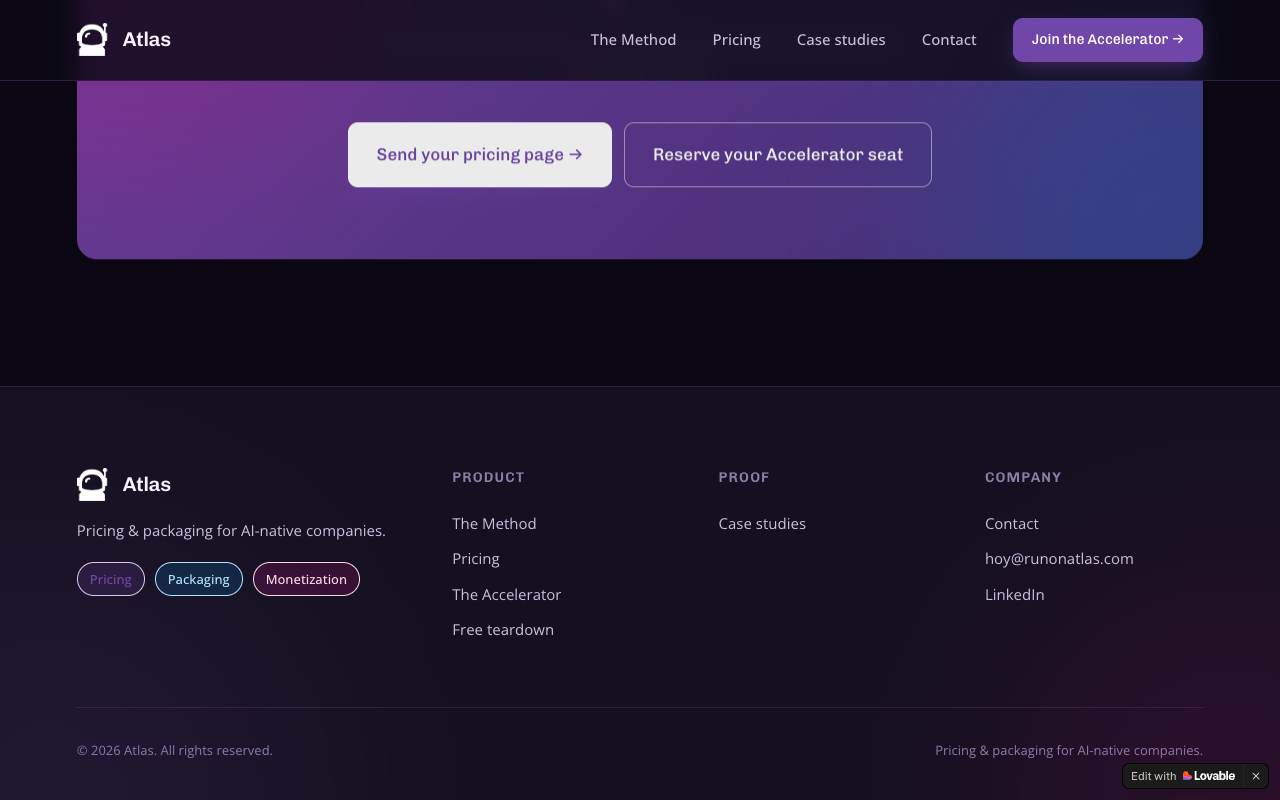This screenshot has height=800, width=1280.
Task: Click the hoy@runonatlas.com email link
Action: point(1059,559)
